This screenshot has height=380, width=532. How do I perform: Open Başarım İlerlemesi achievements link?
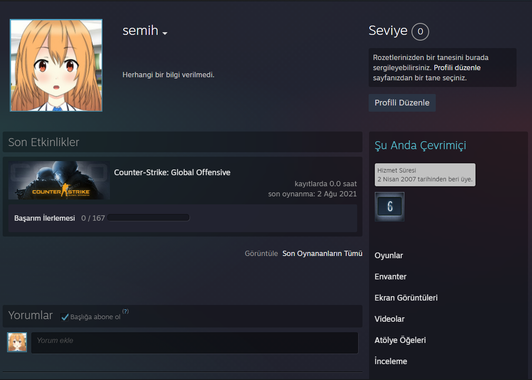click(44, 218)
